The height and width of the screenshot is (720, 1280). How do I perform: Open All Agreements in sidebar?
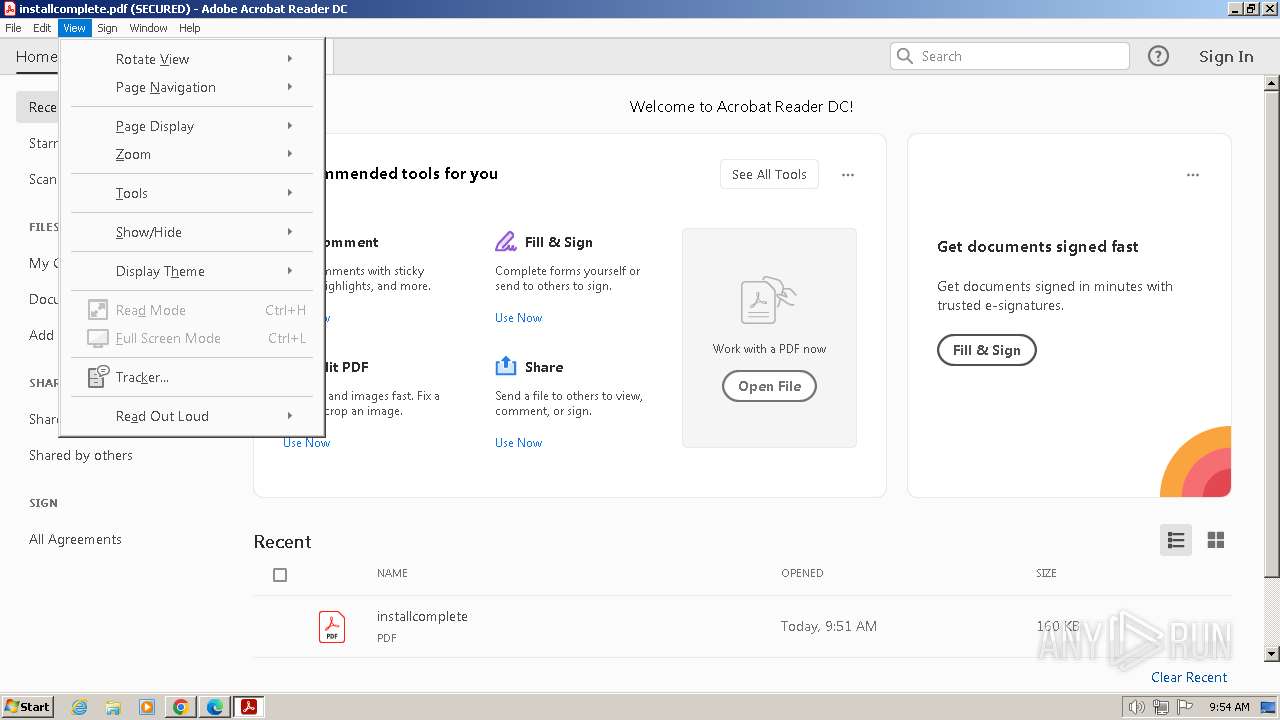pos(75,539)
